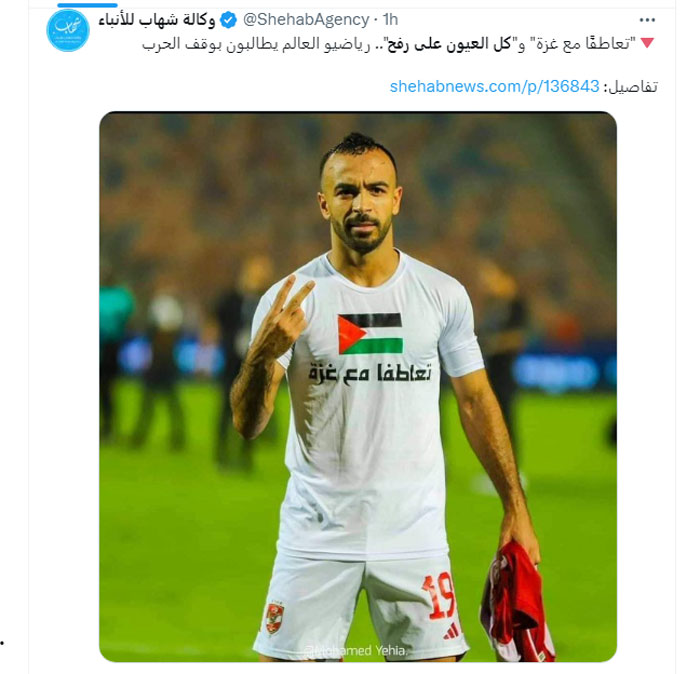This screenshot has width=700, height=674.
Task: Open the Shehab Agency profile avatar
Action: (x=68, y=30)
